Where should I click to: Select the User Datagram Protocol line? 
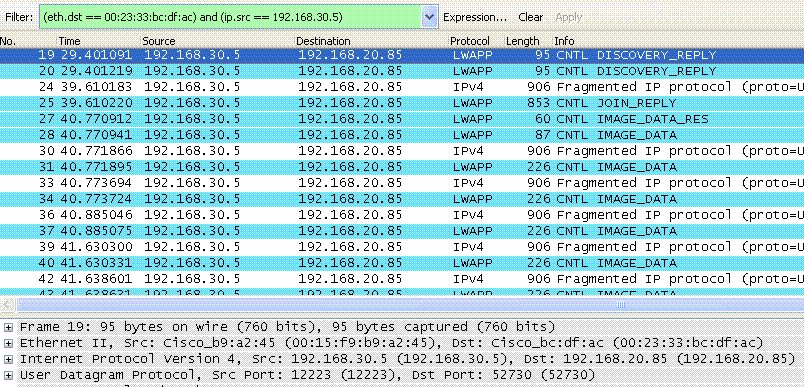click(308, 375)
